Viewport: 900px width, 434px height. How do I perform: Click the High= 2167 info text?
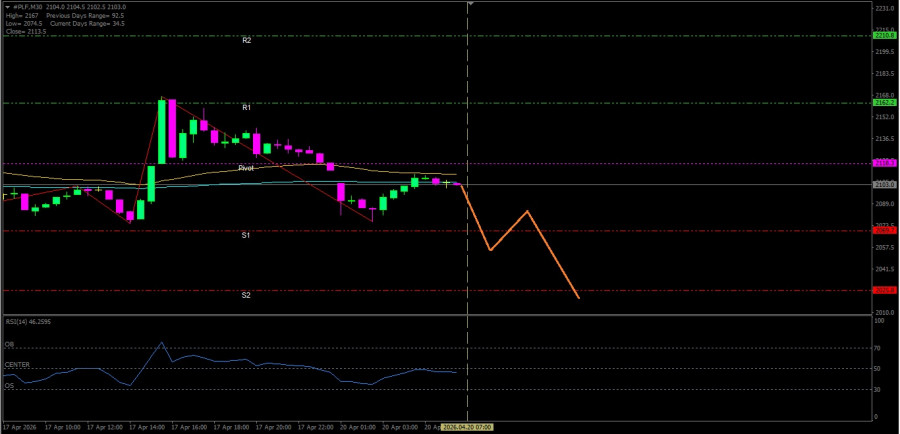[22, 16]
